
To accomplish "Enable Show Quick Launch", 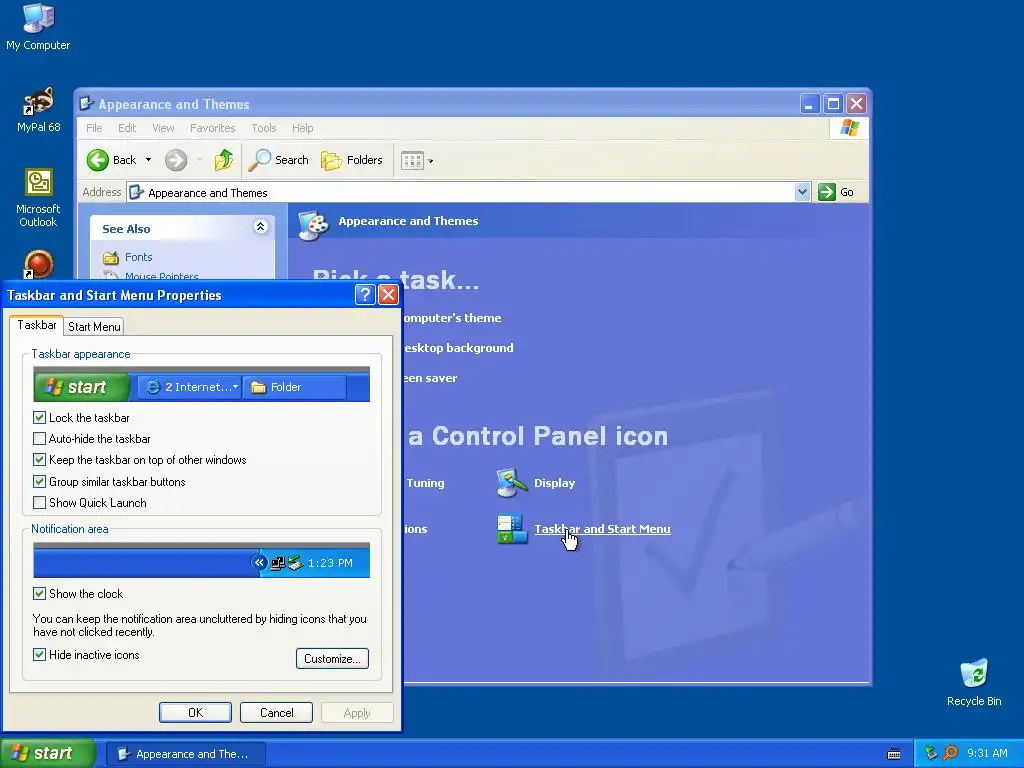I will (x=39, y=503).
